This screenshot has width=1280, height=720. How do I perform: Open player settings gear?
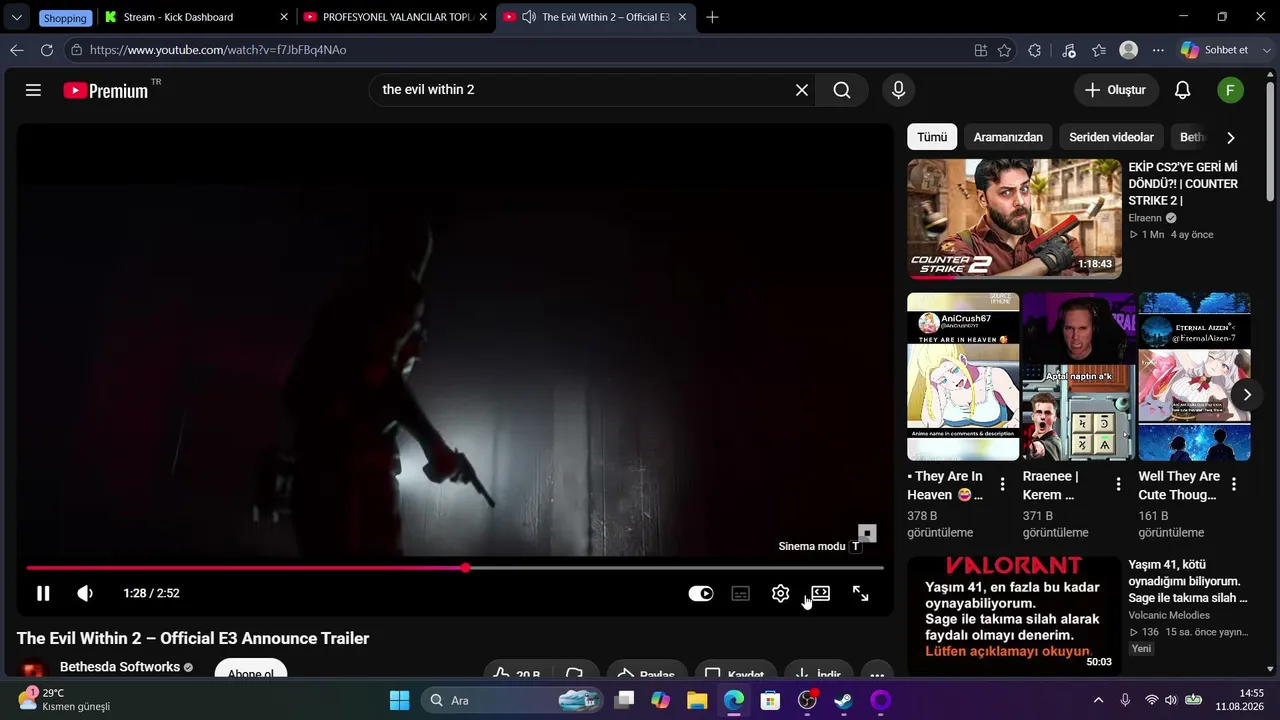click(x=781, y=593)
